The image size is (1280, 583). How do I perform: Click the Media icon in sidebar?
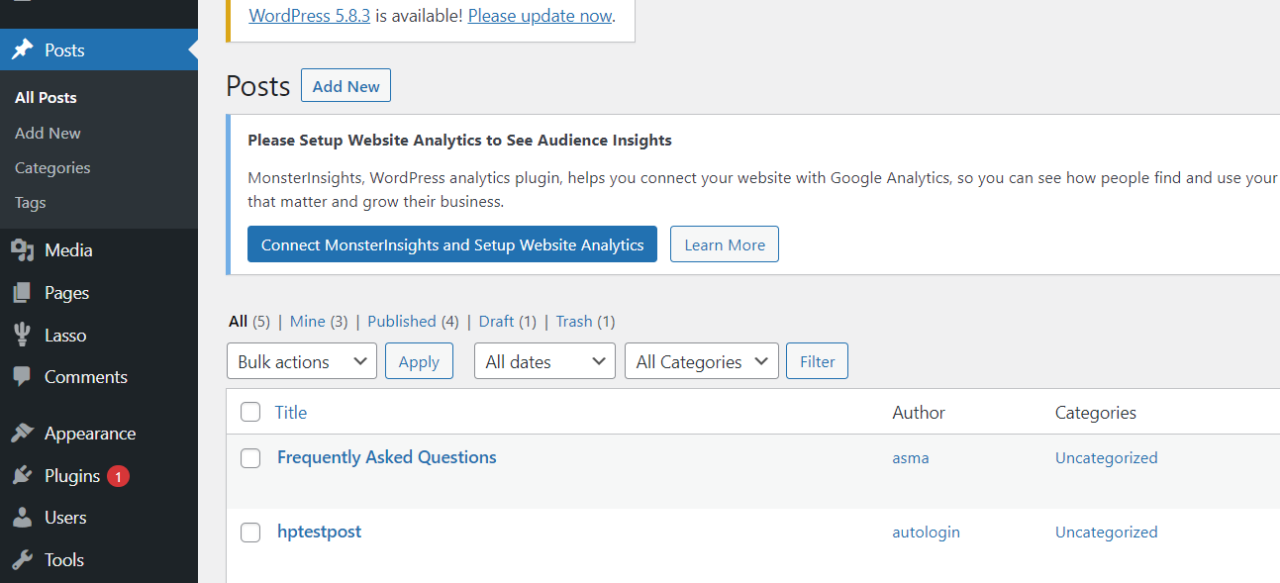coord(22,250)
